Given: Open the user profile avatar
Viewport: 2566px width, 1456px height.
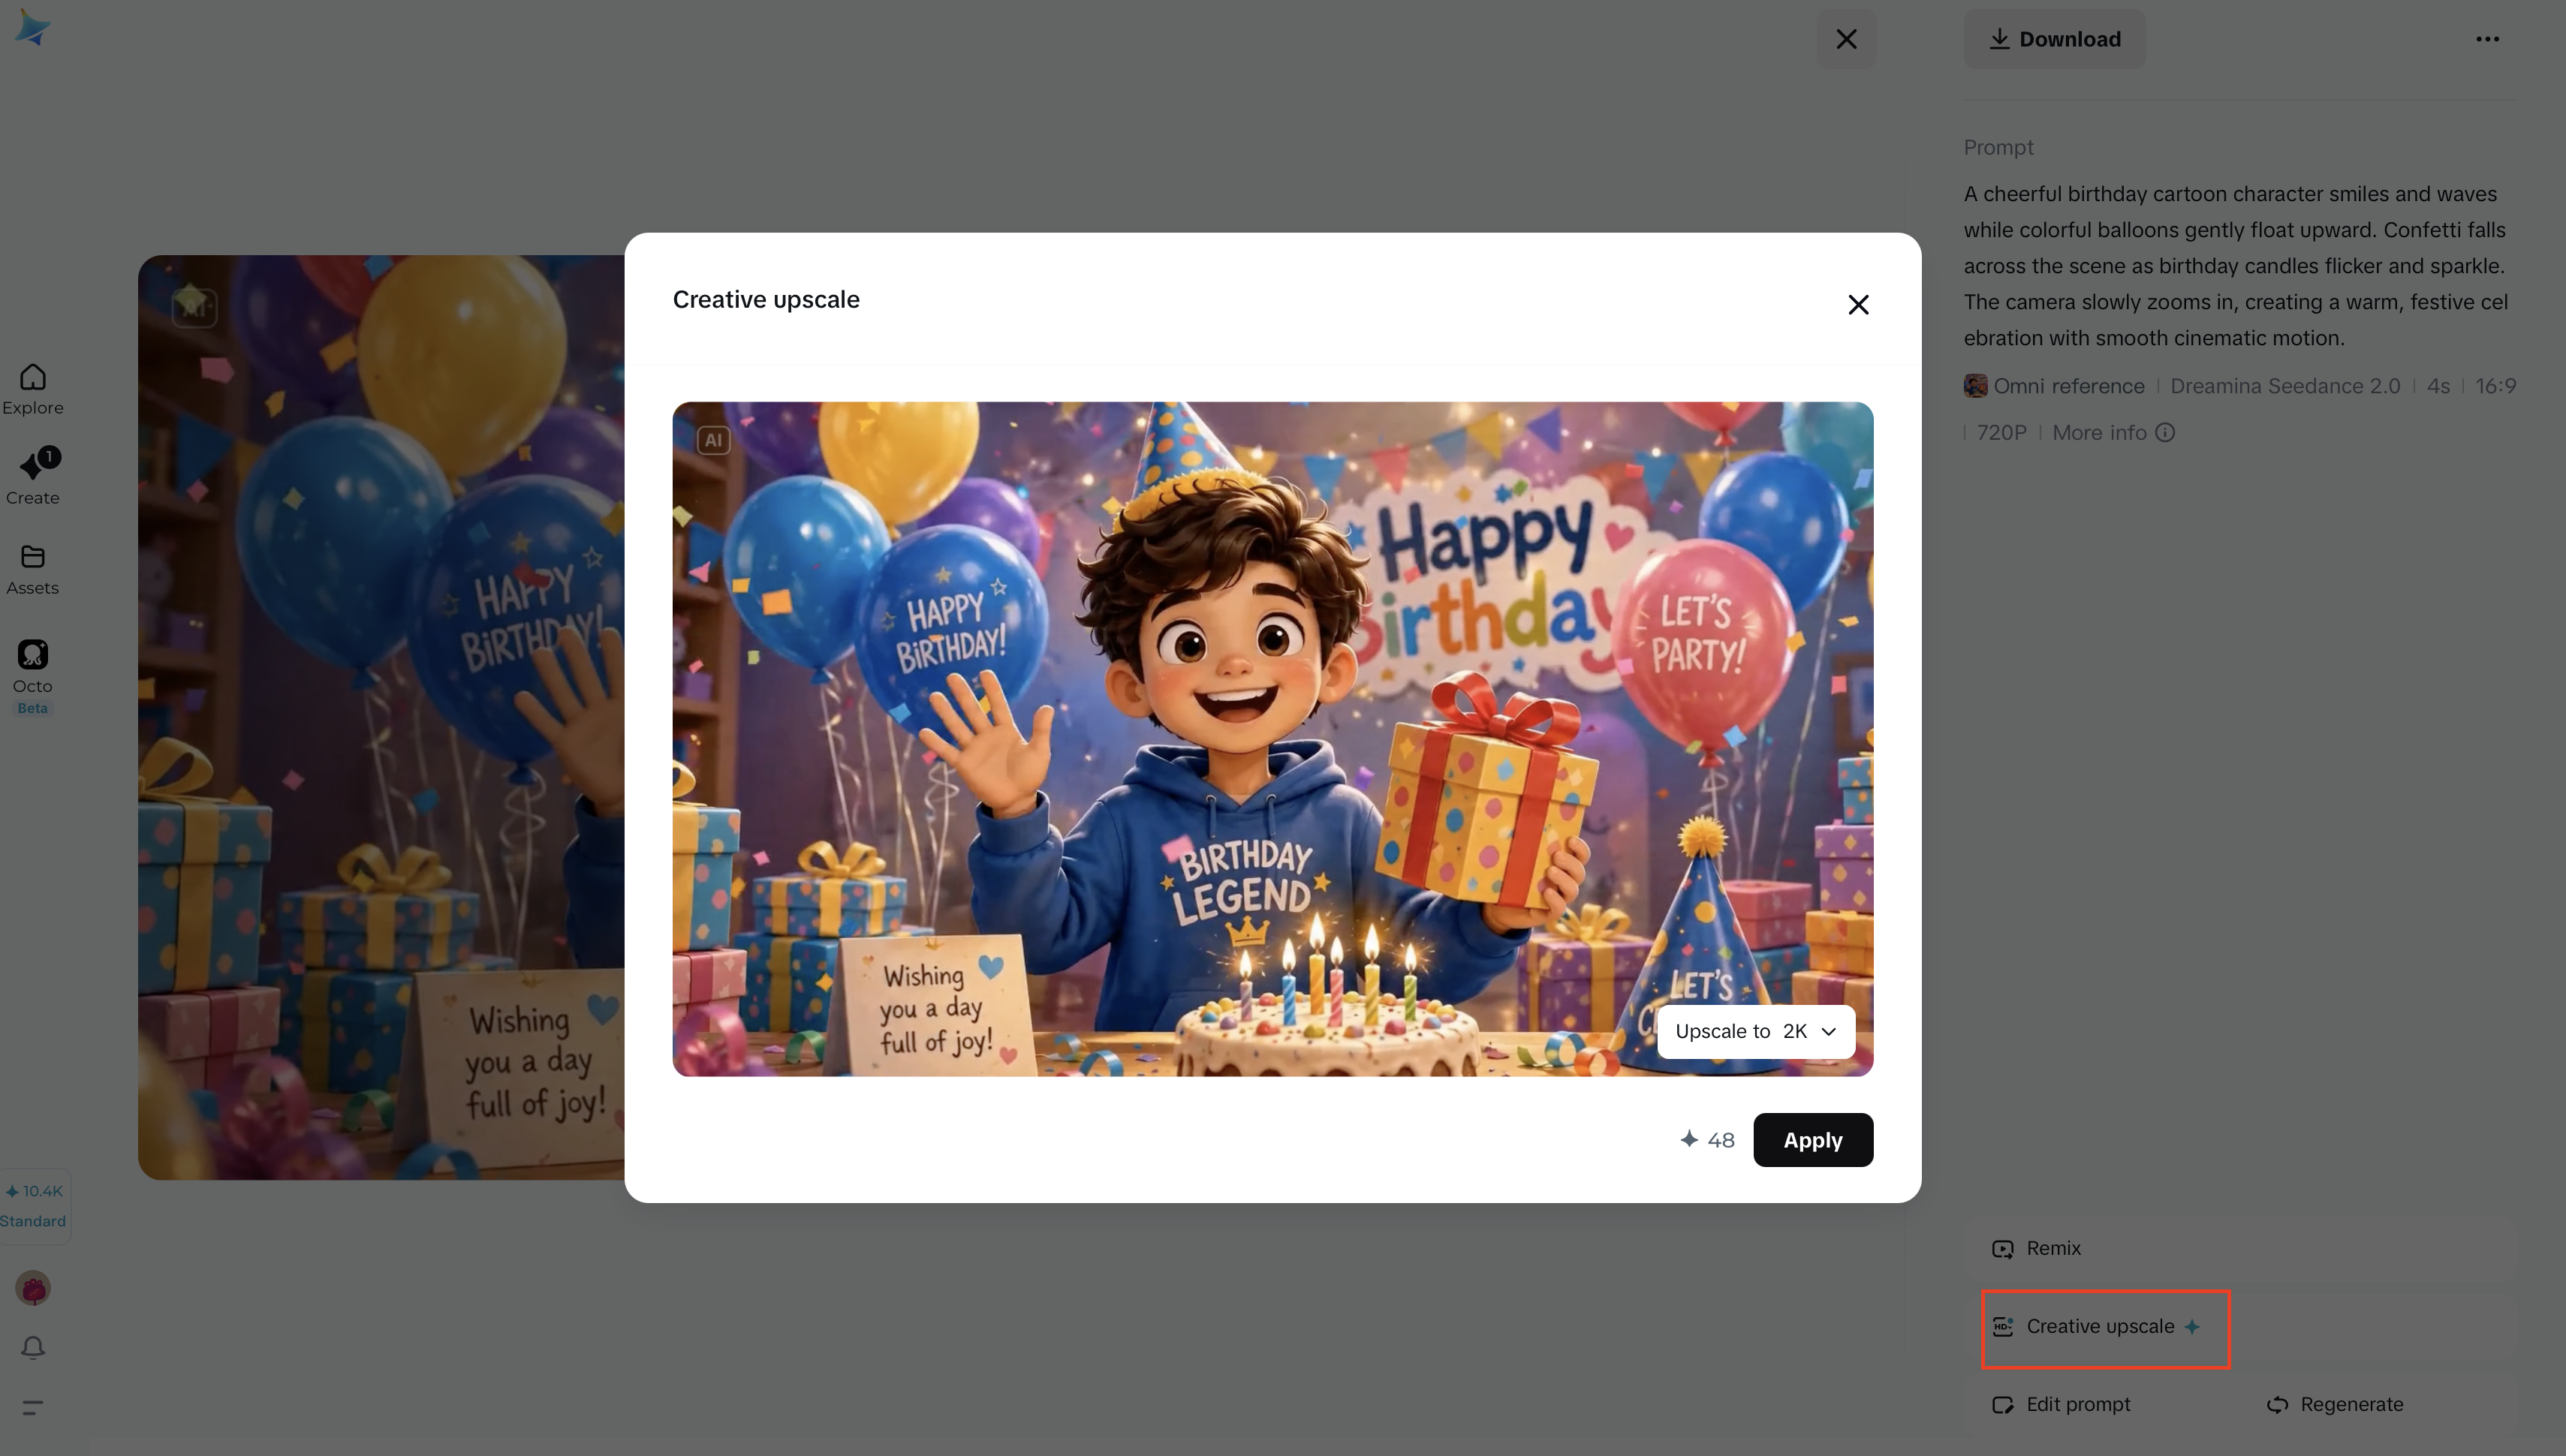Looking at the screenshot, I should (33, 1288).
